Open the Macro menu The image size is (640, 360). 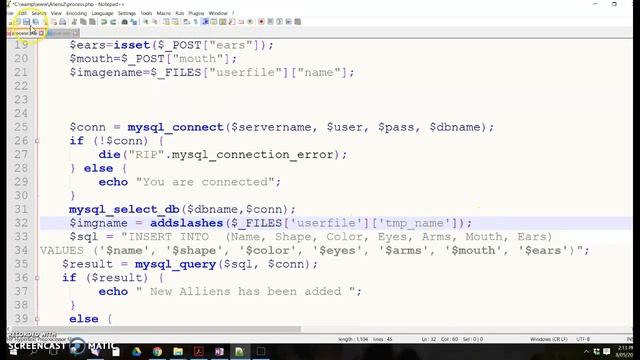pyautogui.click(x=164, y=13)
